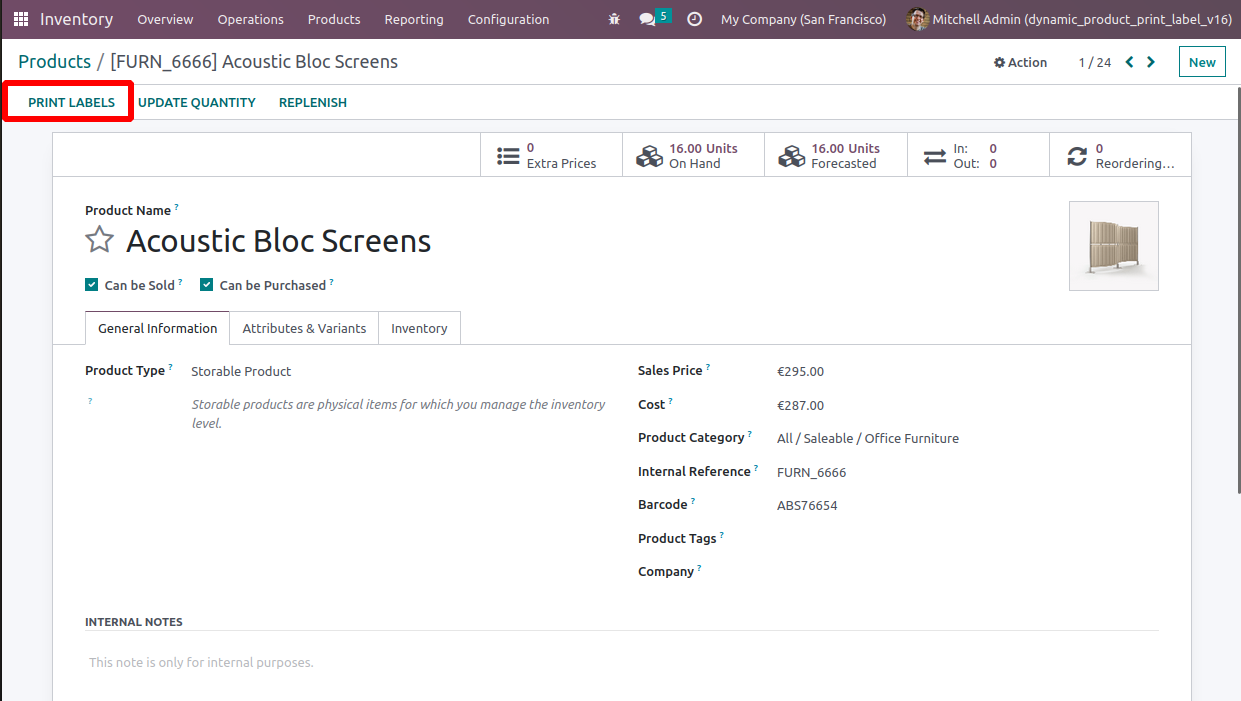Toggle the Can be Purchased checkbox
Viewport: 1241px width, 701px height.
(x=207, y=285)
